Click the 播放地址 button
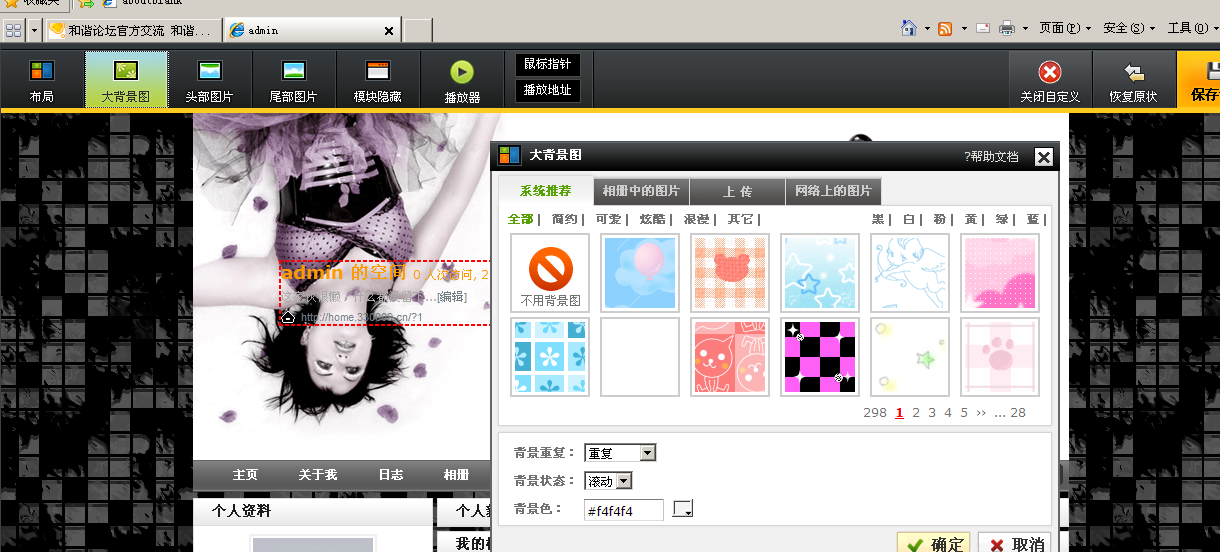1220x552 pixels. click(547, 90)
